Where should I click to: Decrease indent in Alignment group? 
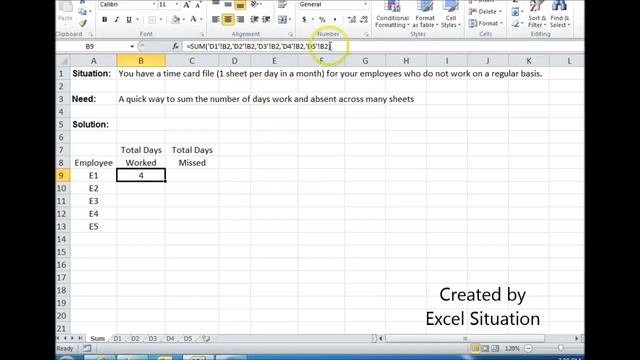(x=254, y=20)
